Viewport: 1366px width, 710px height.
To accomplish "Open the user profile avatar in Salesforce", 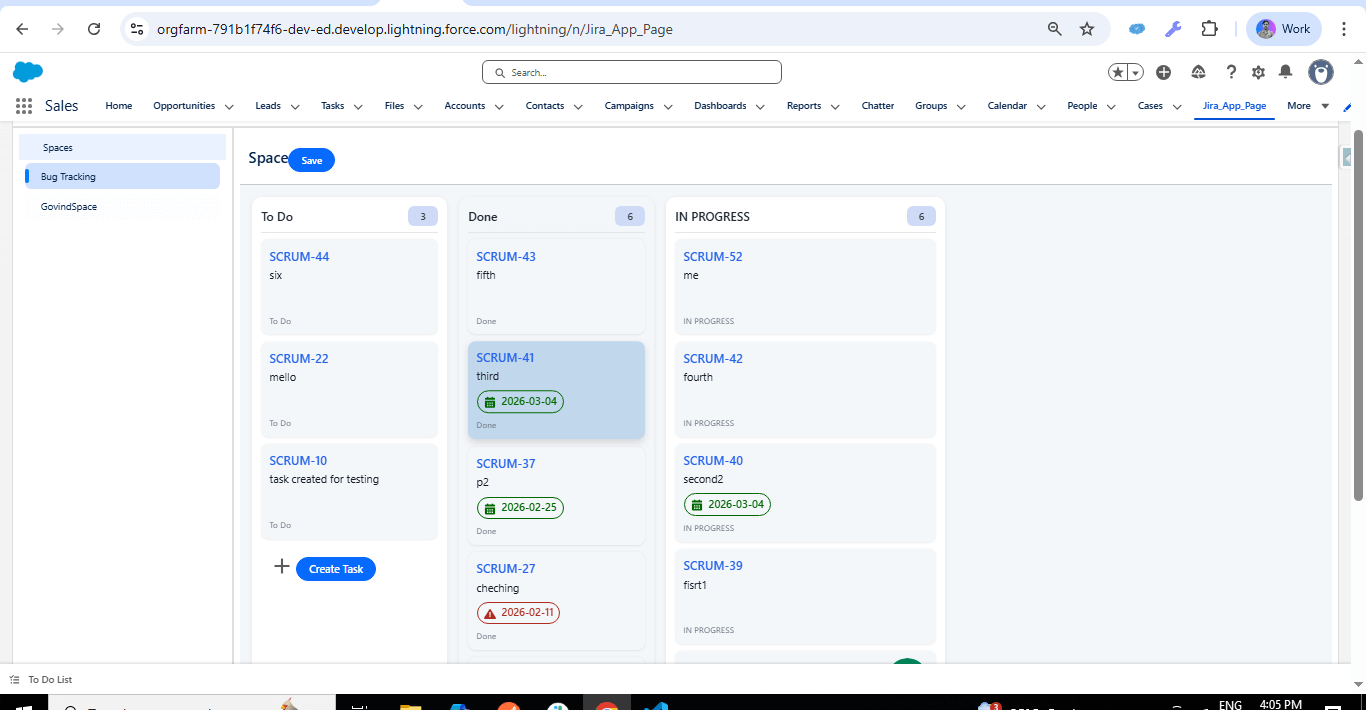I will click(x=1321, y=72).
